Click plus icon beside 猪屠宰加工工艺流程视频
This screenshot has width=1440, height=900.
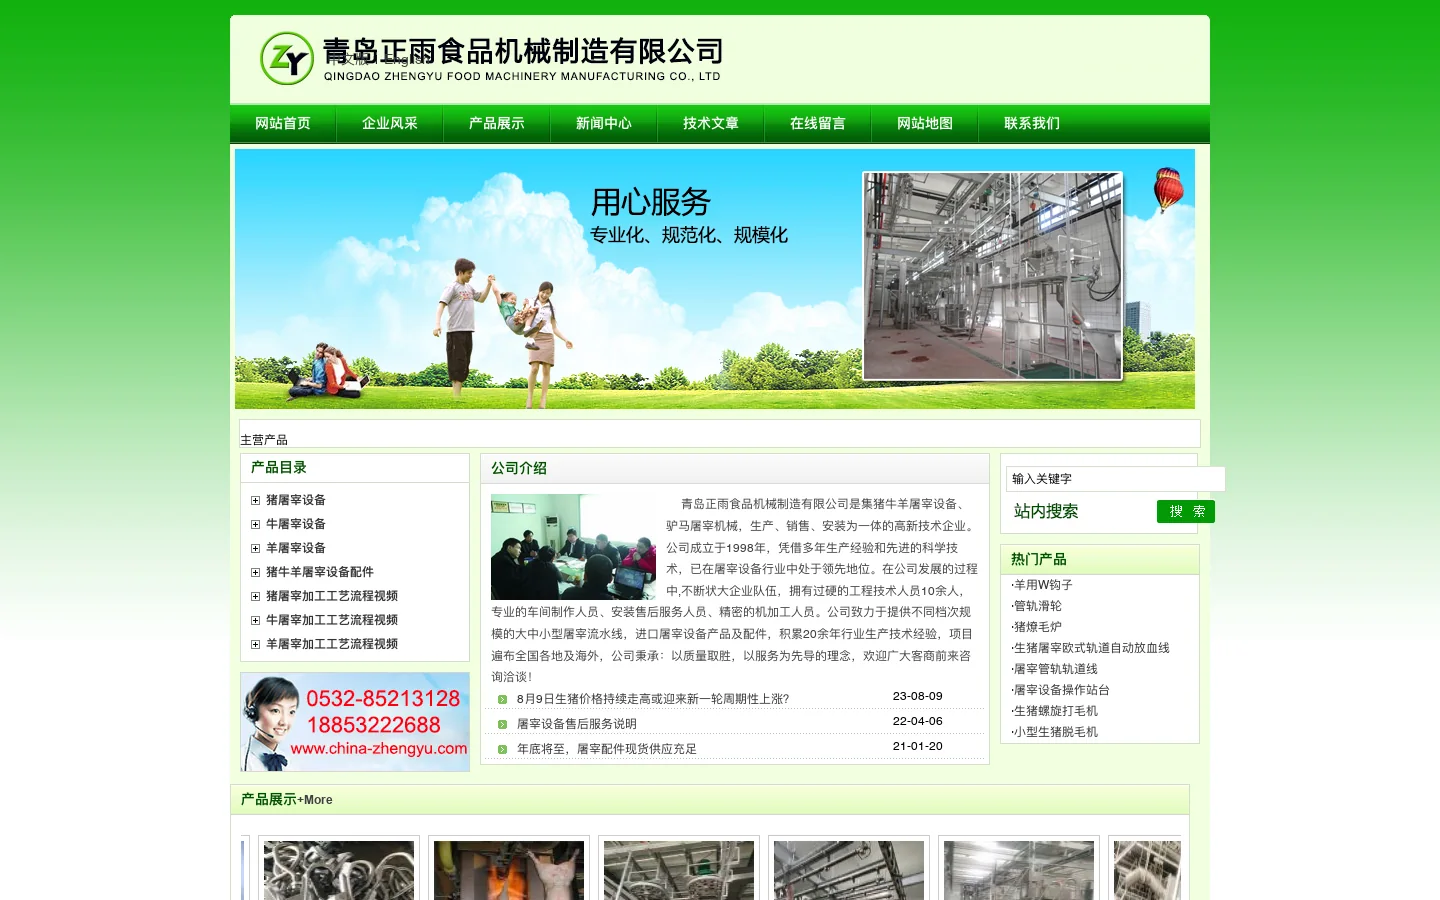(255, 596)
